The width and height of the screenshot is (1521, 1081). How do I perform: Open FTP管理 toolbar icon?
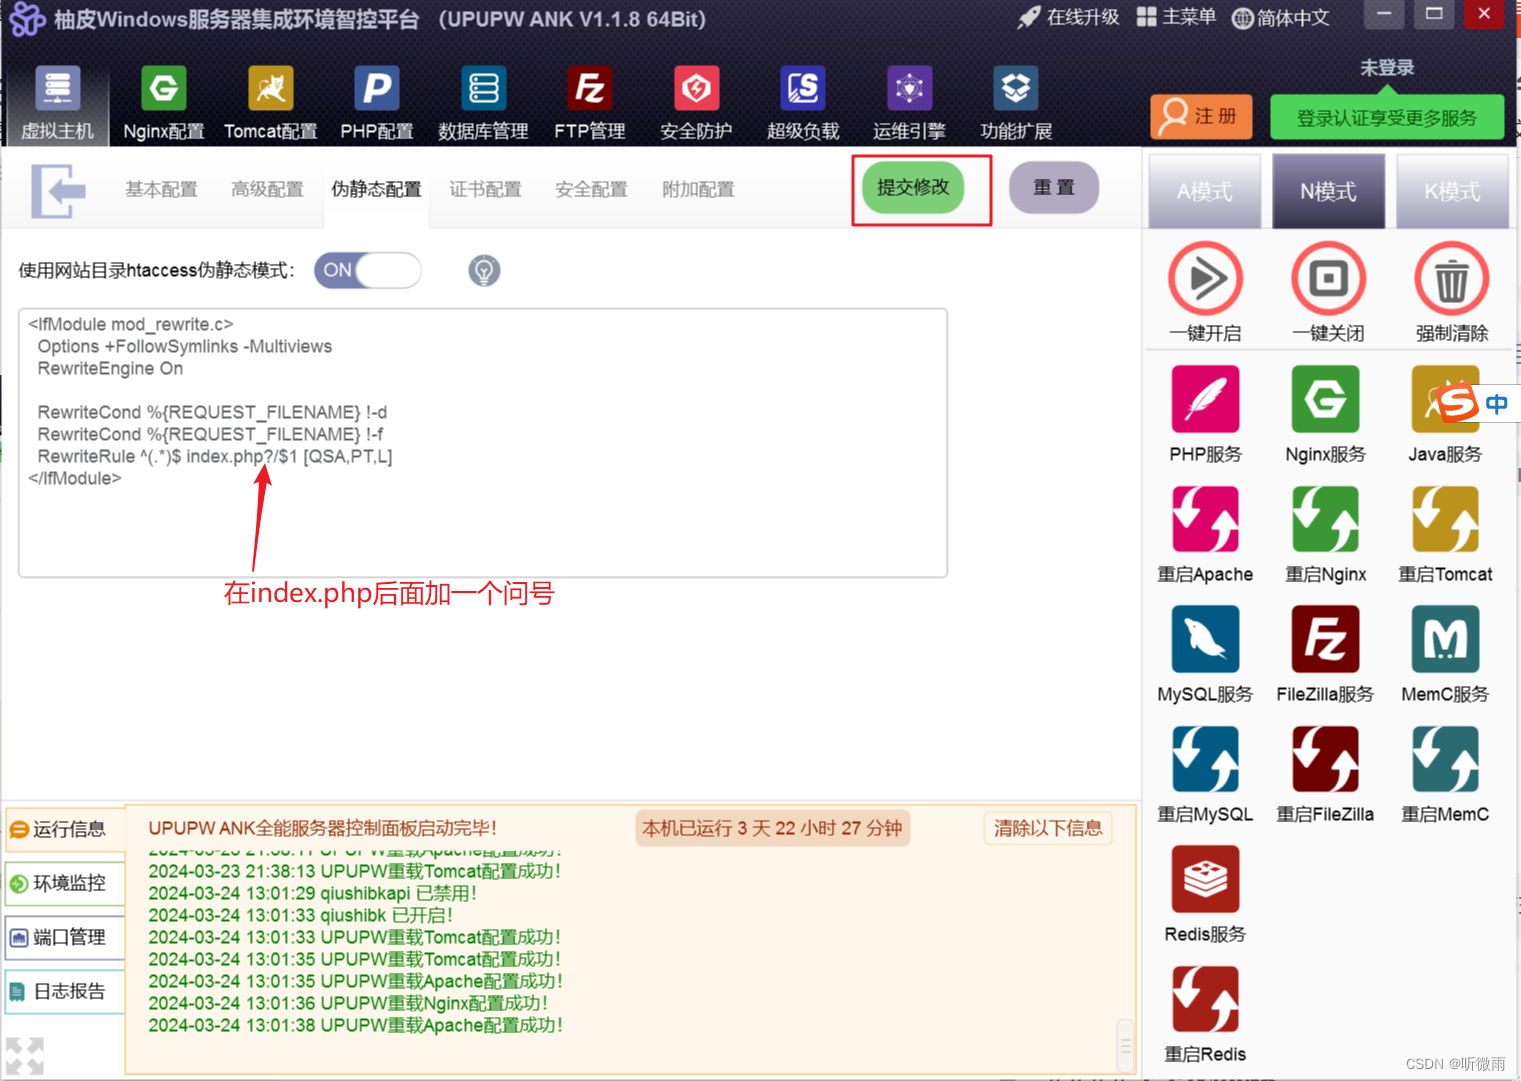(x=590, y=103)
